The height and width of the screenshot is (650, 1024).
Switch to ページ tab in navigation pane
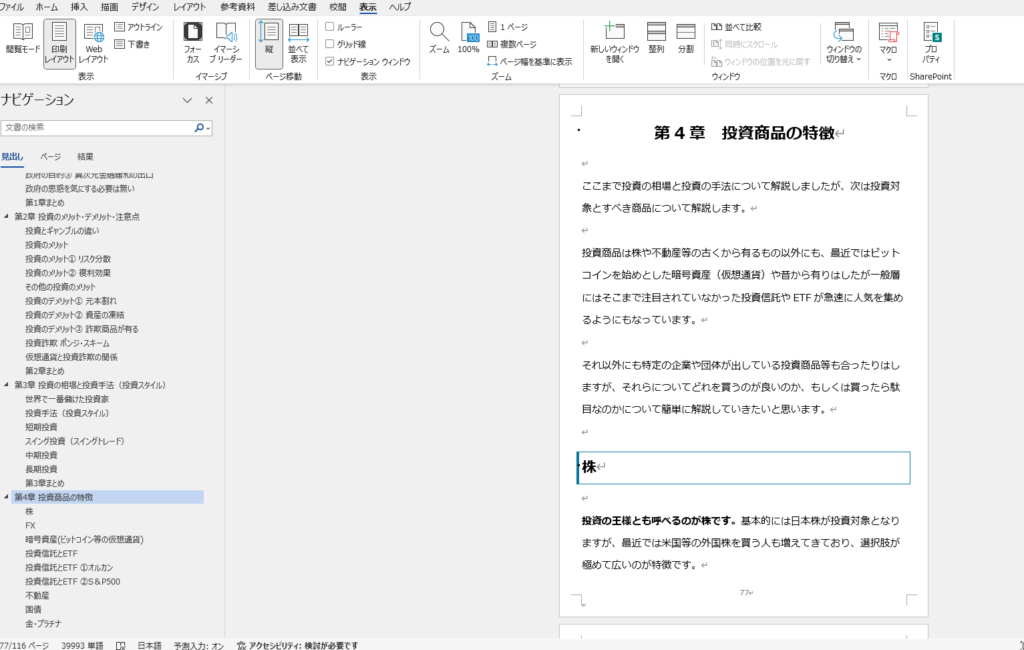50,157
